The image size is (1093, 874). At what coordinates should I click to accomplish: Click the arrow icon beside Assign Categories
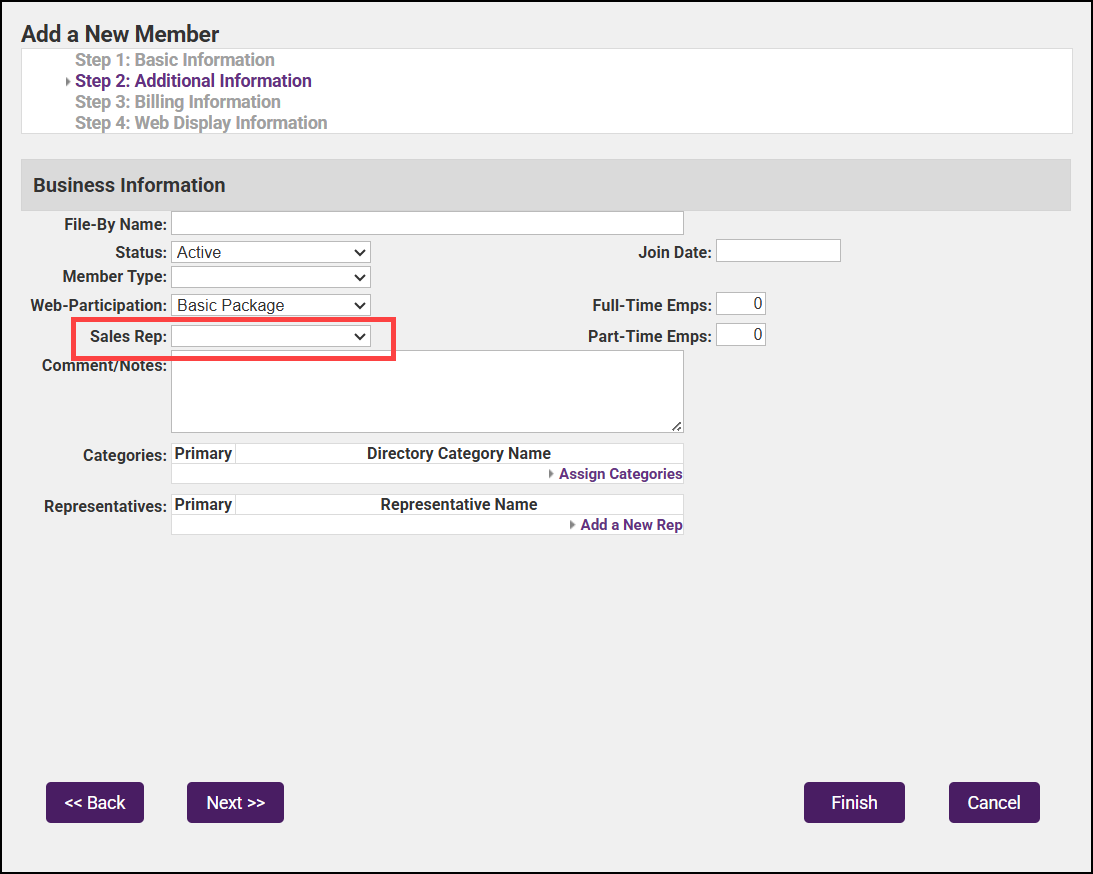(x=551, y=474)
